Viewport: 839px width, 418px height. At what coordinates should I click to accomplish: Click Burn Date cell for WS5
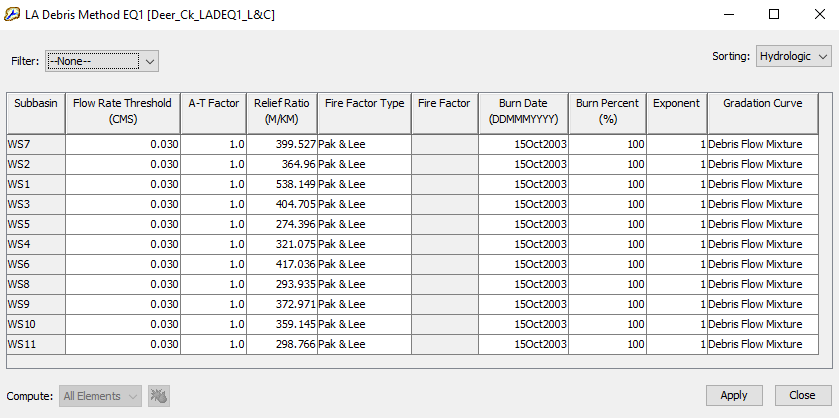click(523, 224)
